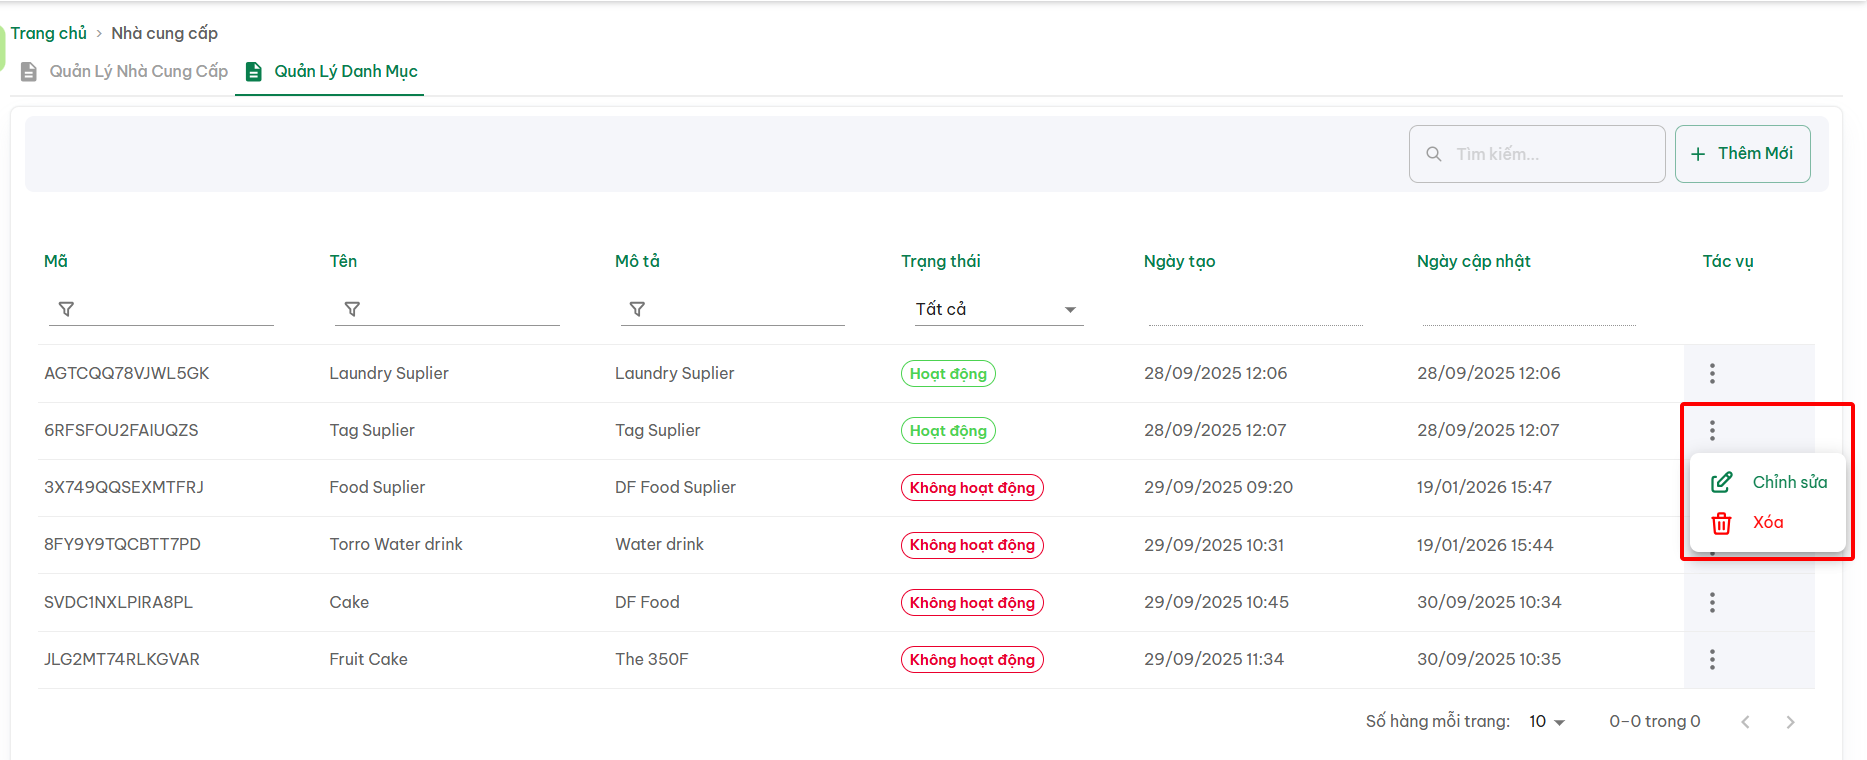
Task: Click the Thêm Mới button
Action: tap(1742, 154)
